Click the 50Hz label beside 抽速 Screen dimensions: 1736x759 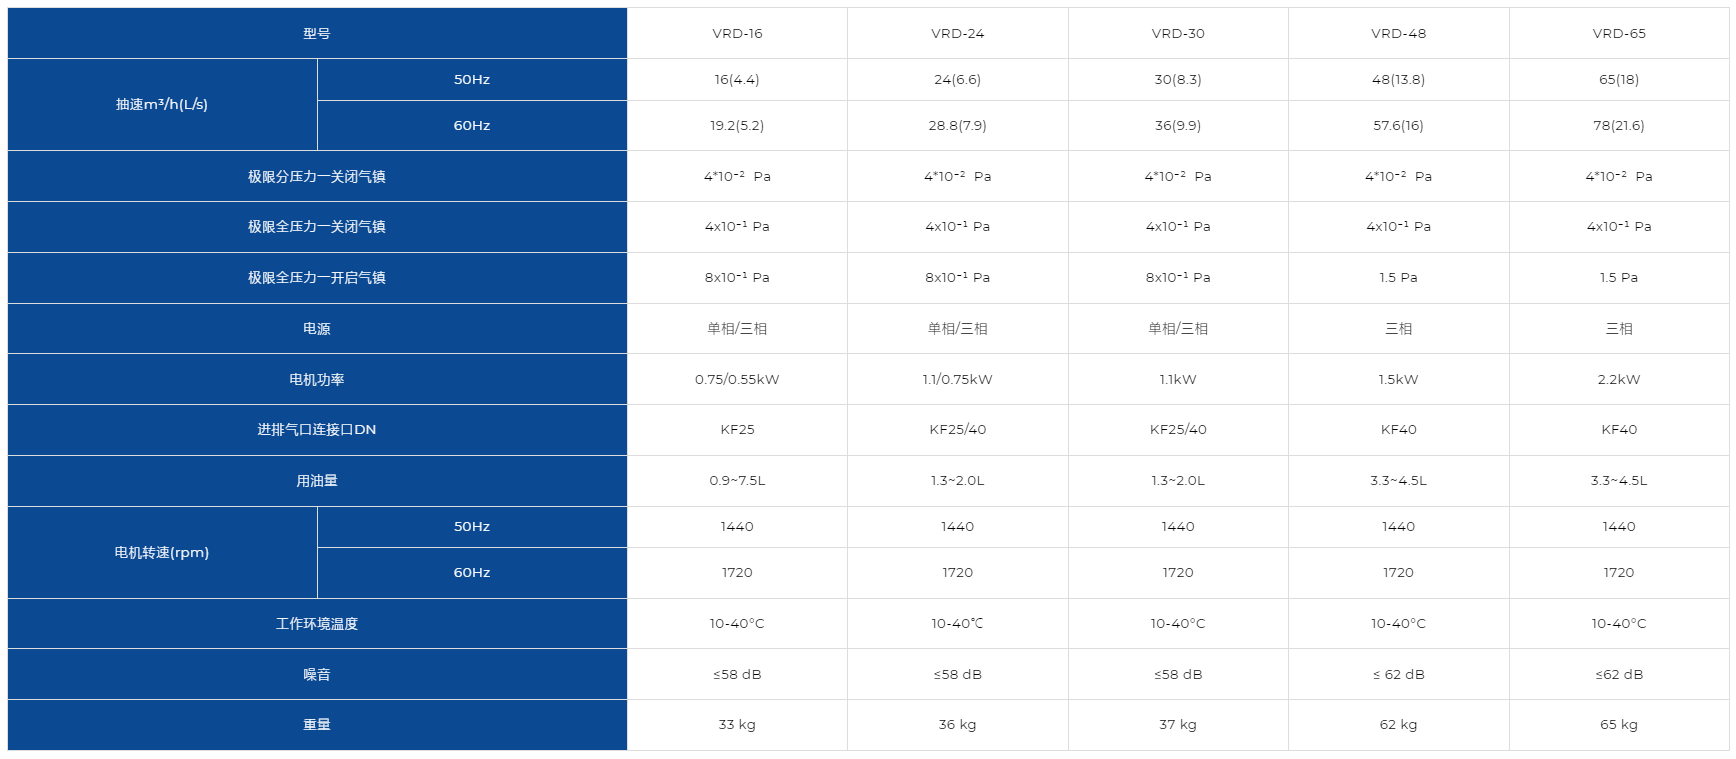click(472, 79)
